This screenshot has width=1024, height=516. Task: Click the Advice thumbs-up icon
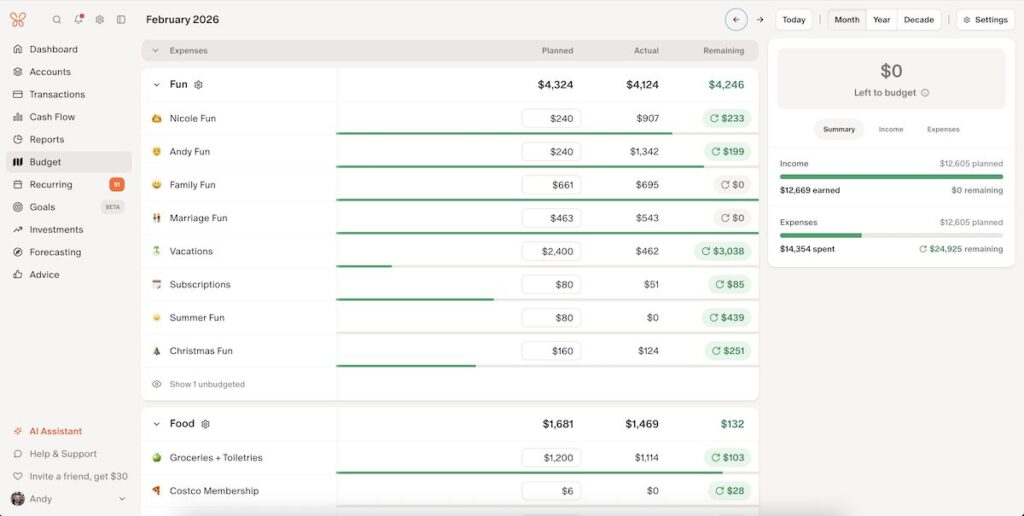pyautogui.click(x=18, y=274)
